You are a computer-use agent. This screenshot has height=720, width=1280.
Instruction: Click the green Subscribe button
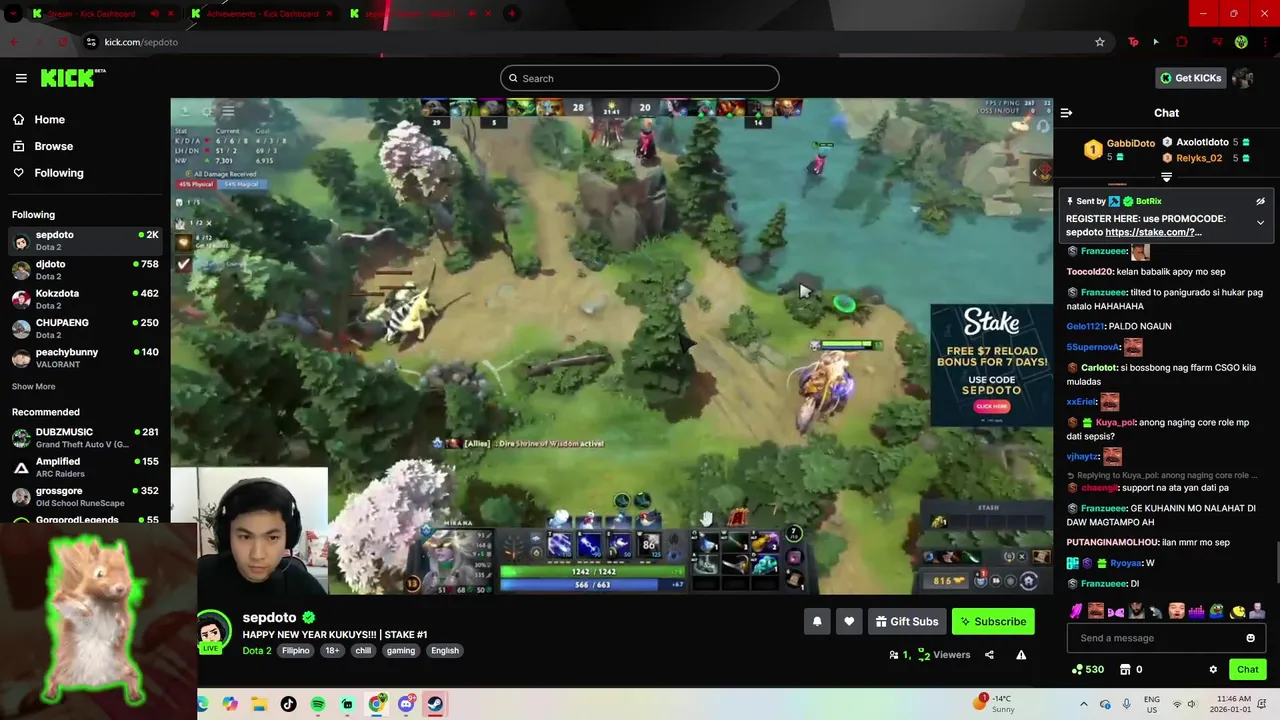(x=993, y=621)
